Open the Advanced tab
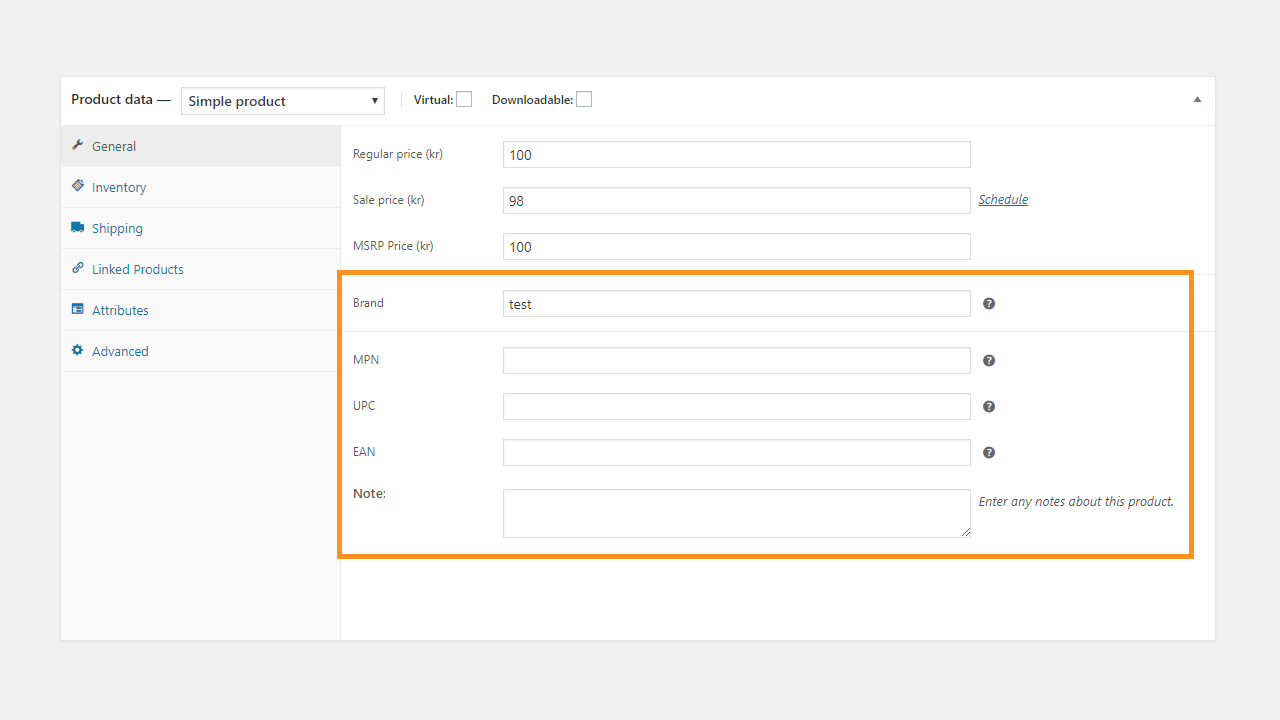Screen dimensions: 1280x720 (x=201, y=351)
